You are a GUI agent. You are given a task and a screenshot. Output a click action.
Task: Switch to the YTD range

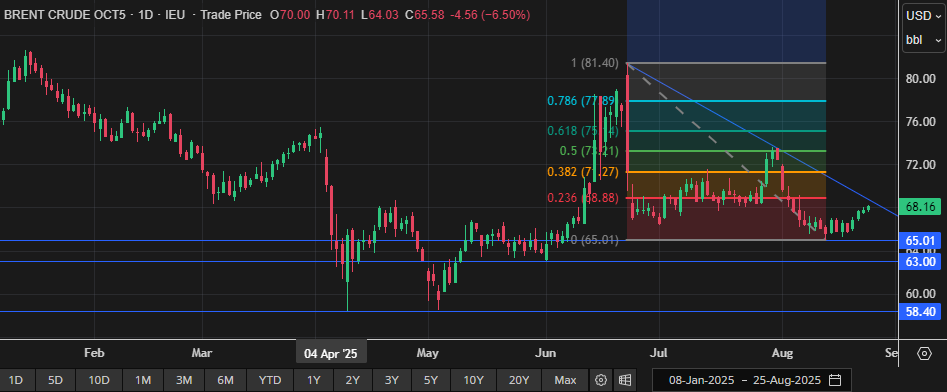coord(270,380)
